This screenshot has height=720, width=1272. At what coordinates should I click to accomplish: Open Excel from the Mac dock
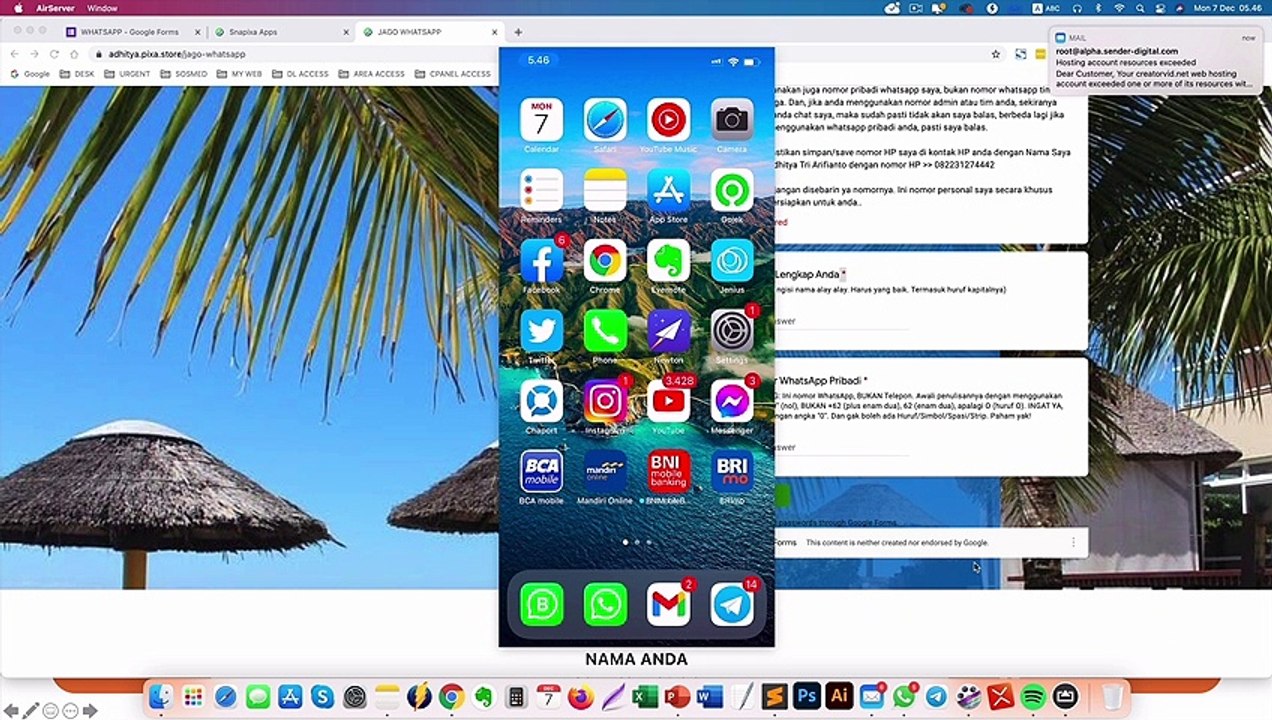coord(645,697)
